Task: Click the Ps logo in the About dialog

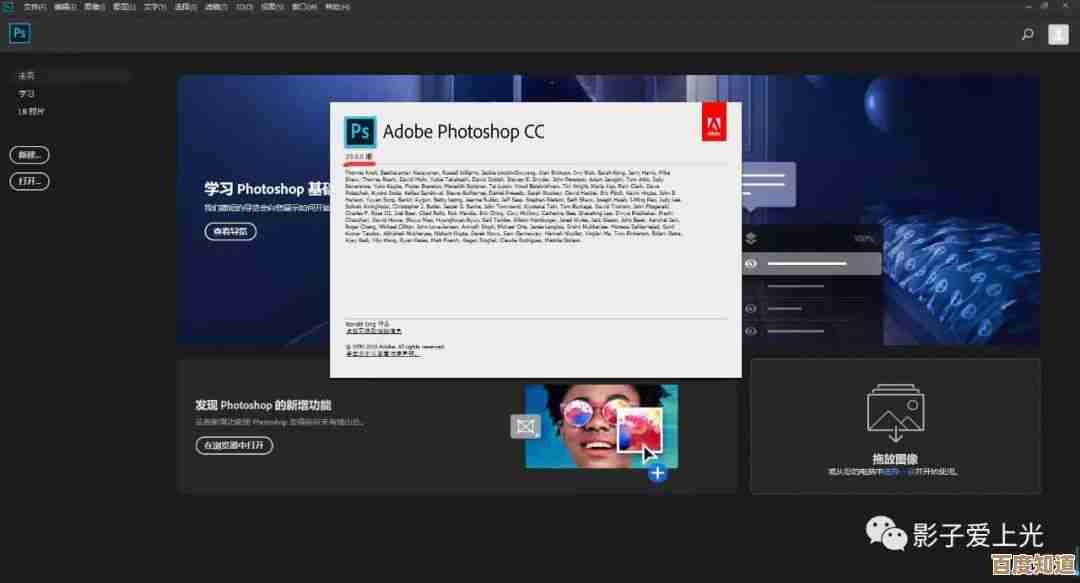Action: 359,132
